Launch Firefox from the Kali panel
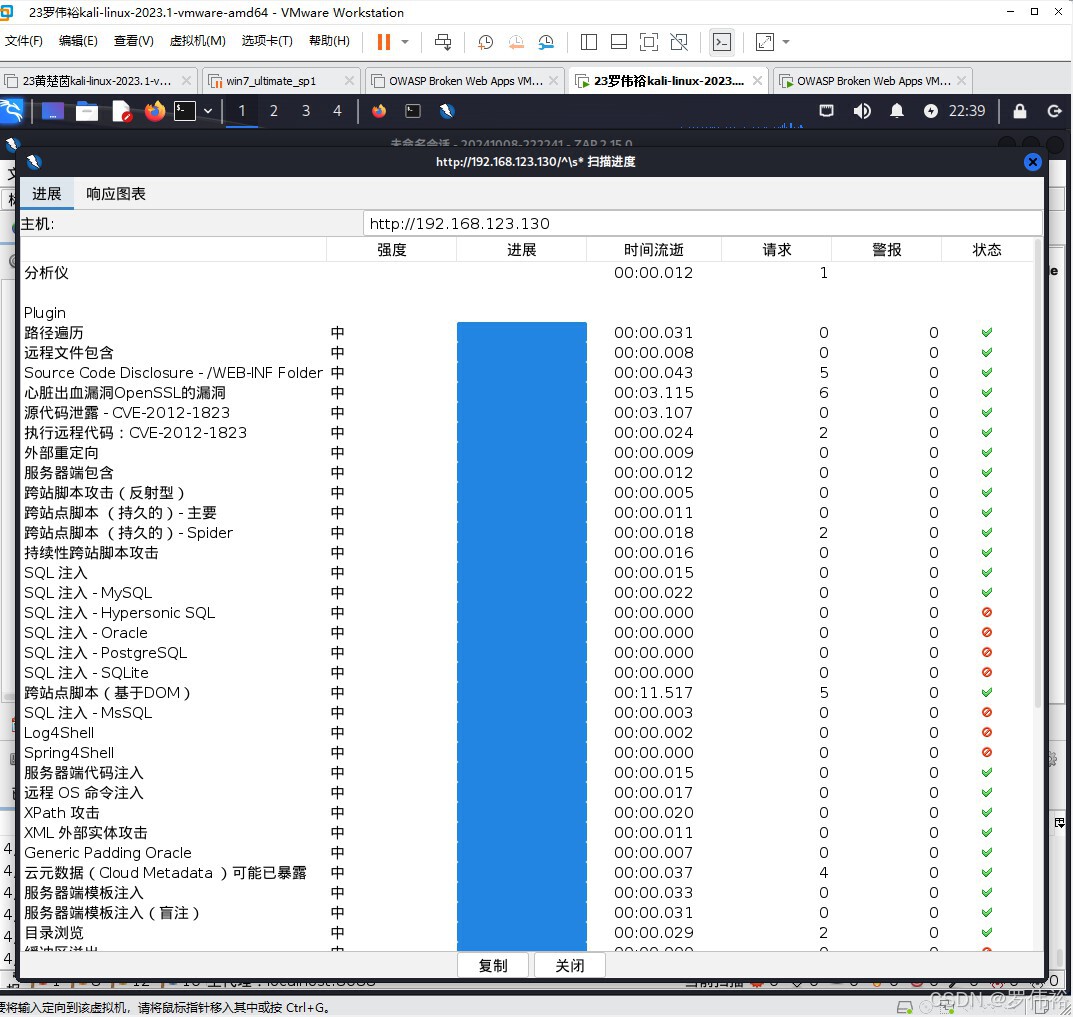1073x1017 pixels. coord(155,111)
